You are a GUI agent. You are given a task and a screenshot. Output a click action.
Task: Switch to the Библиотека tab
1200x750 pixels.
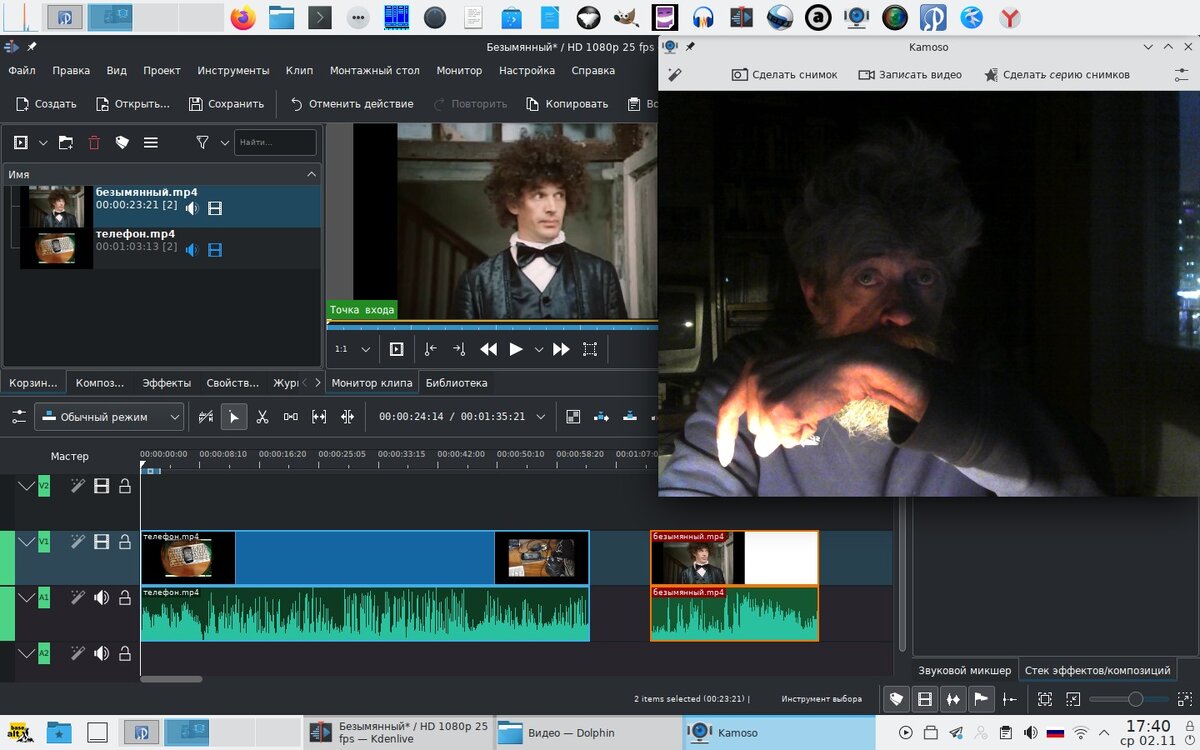click(457, 383)
